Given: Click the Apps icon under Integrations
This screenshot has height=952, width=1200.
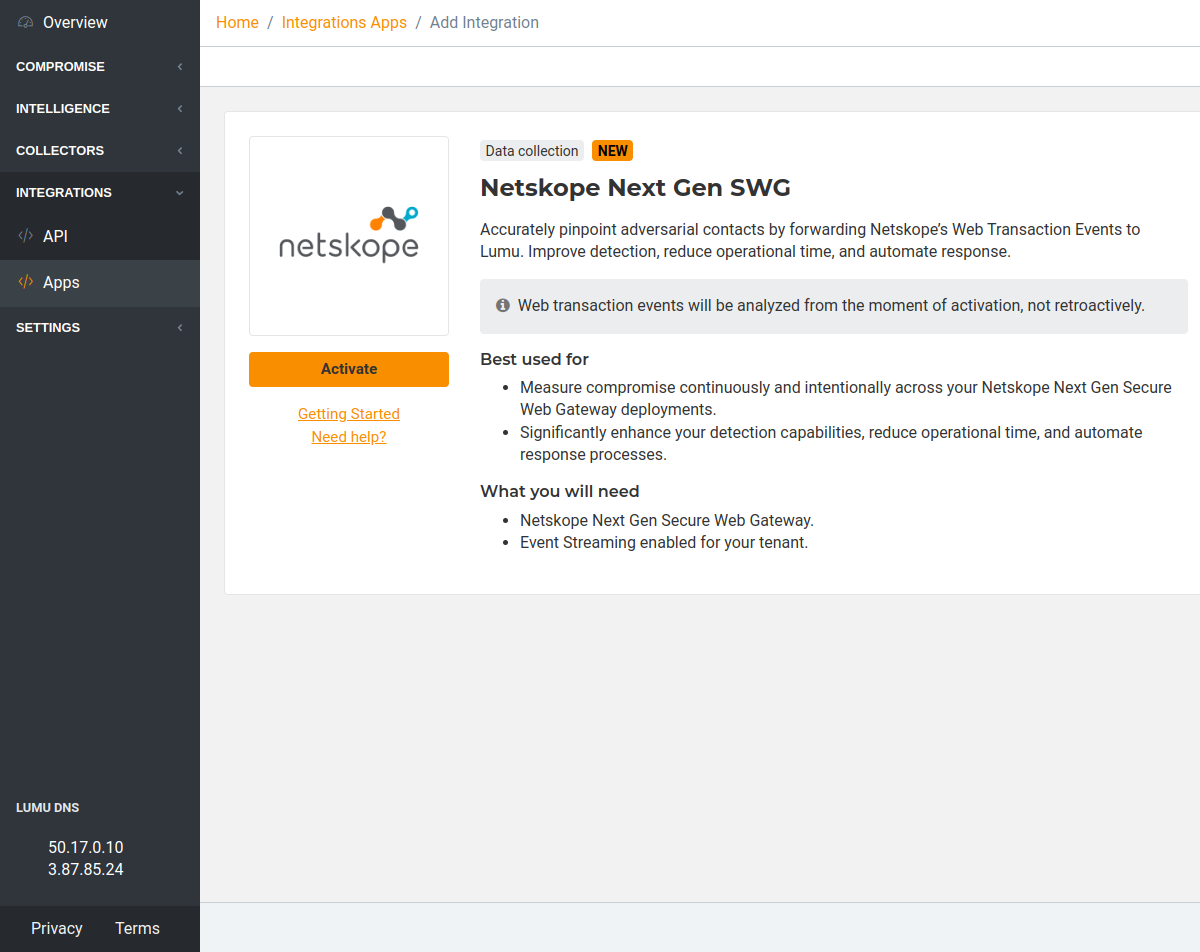Looking at the screenshot, I should coord(25,283).
